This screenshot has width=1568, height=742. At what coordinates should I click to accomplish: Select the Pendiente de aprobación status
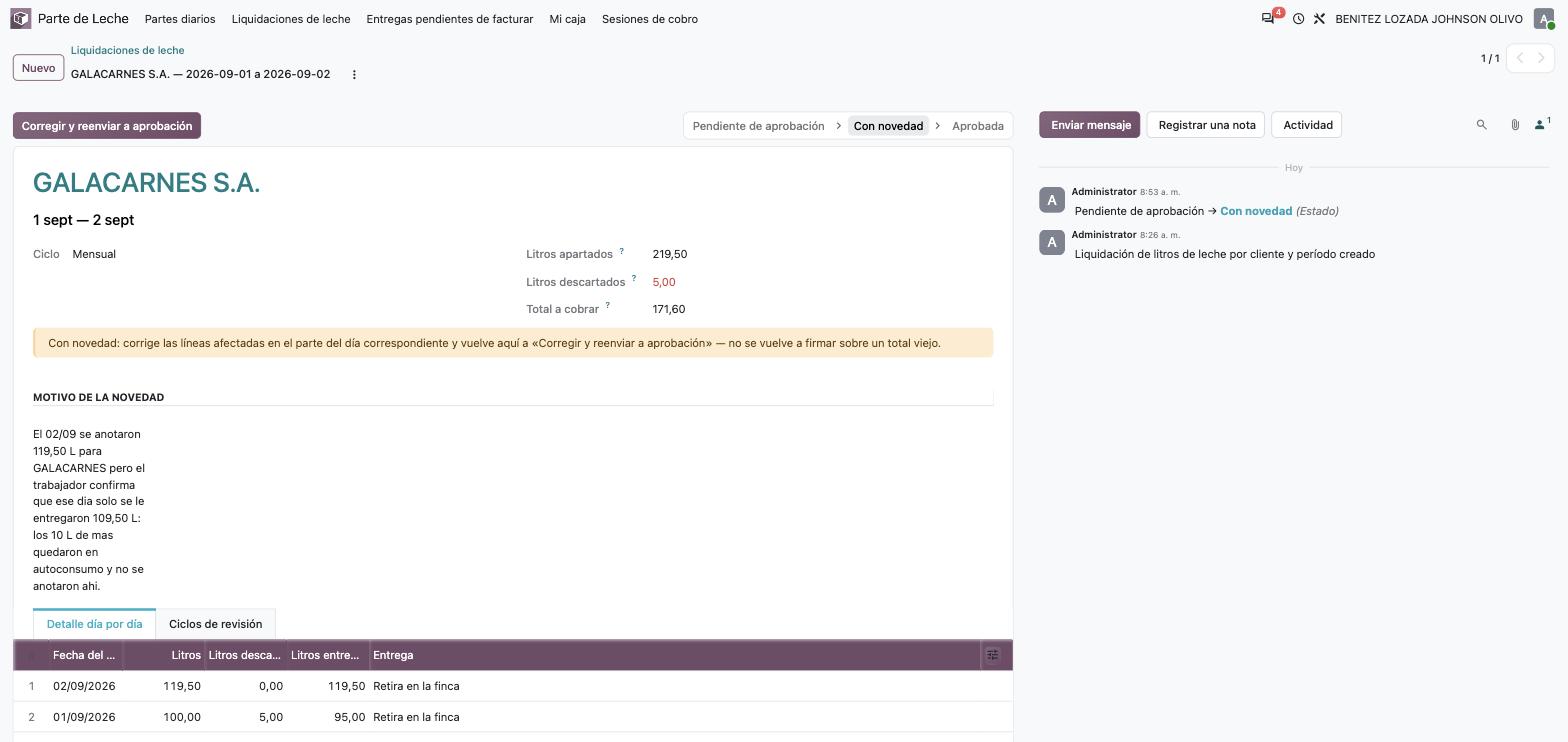click(758, 126)
